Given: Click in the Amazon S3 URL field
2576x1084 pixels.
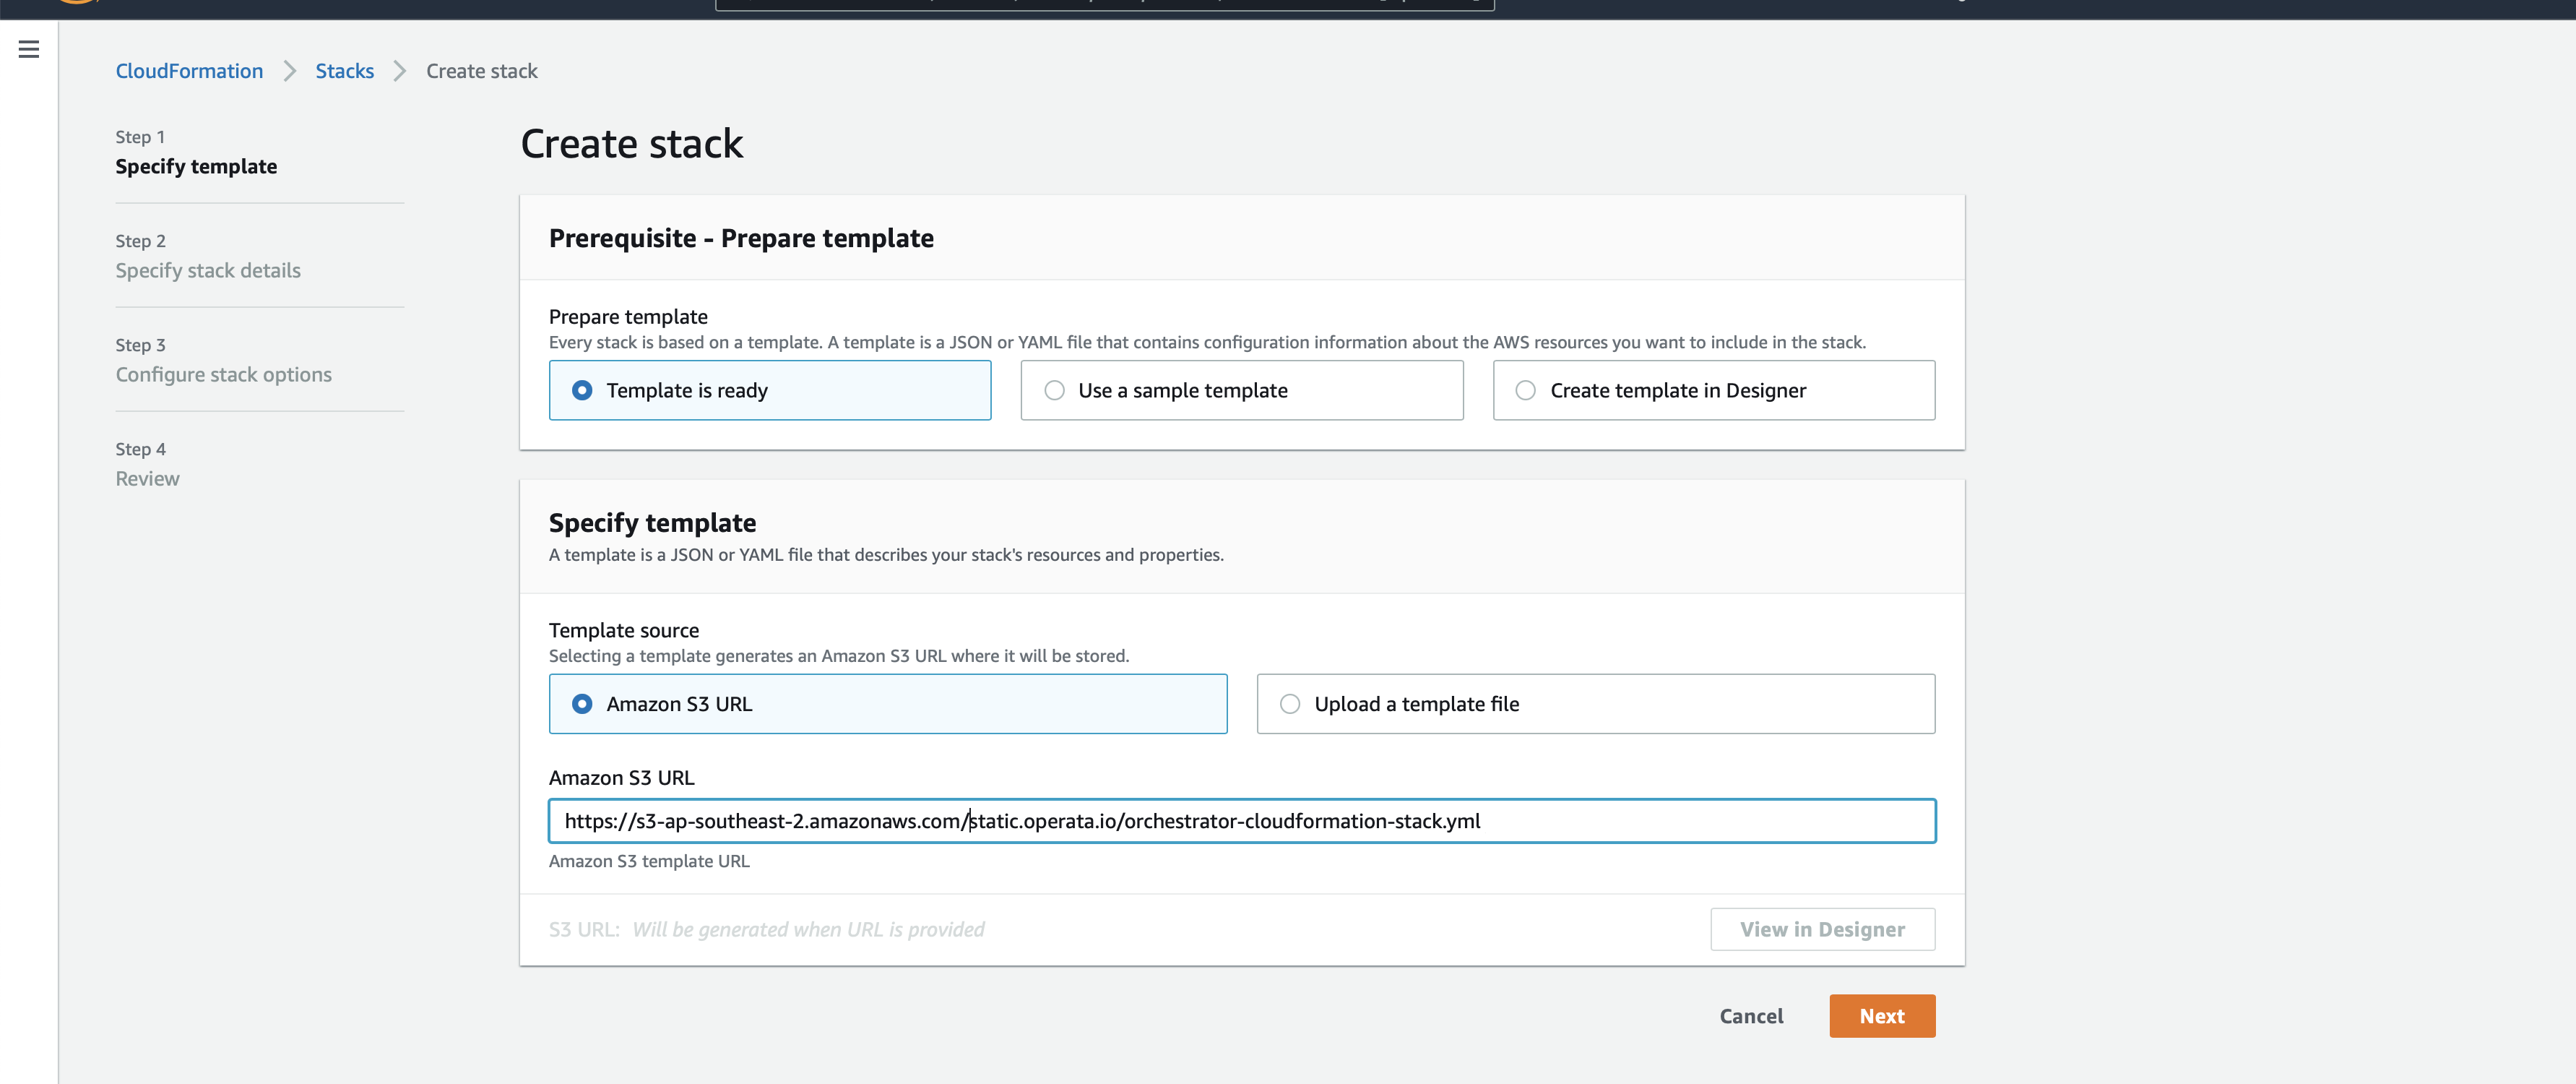Looking at the screenshot, I should tap(1240, 821).
